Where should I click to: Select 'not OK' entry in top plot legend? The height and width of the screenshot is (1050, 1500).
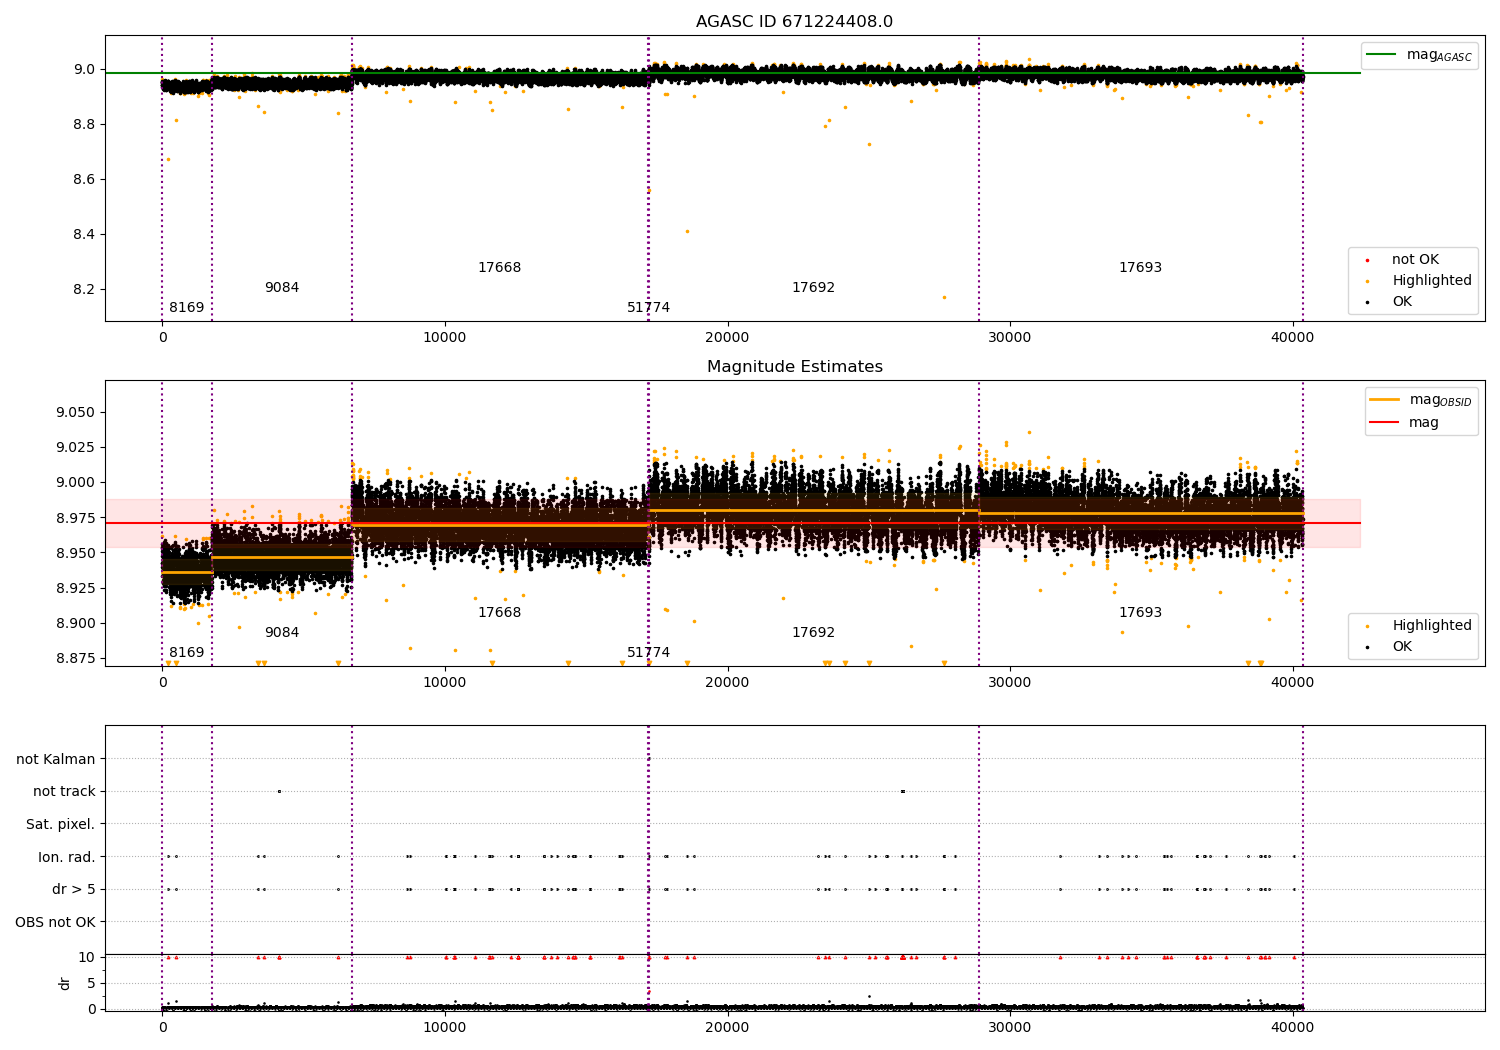[x=1415, y=260]
